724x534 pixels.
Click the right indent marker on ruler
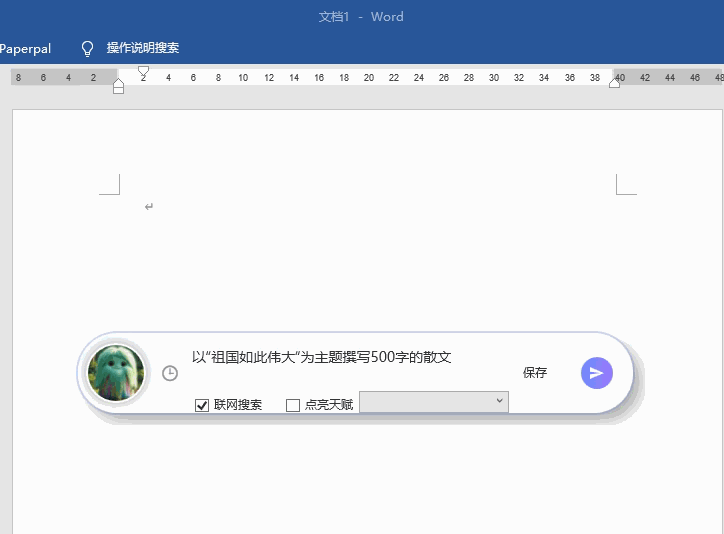(x=614, y=83)
